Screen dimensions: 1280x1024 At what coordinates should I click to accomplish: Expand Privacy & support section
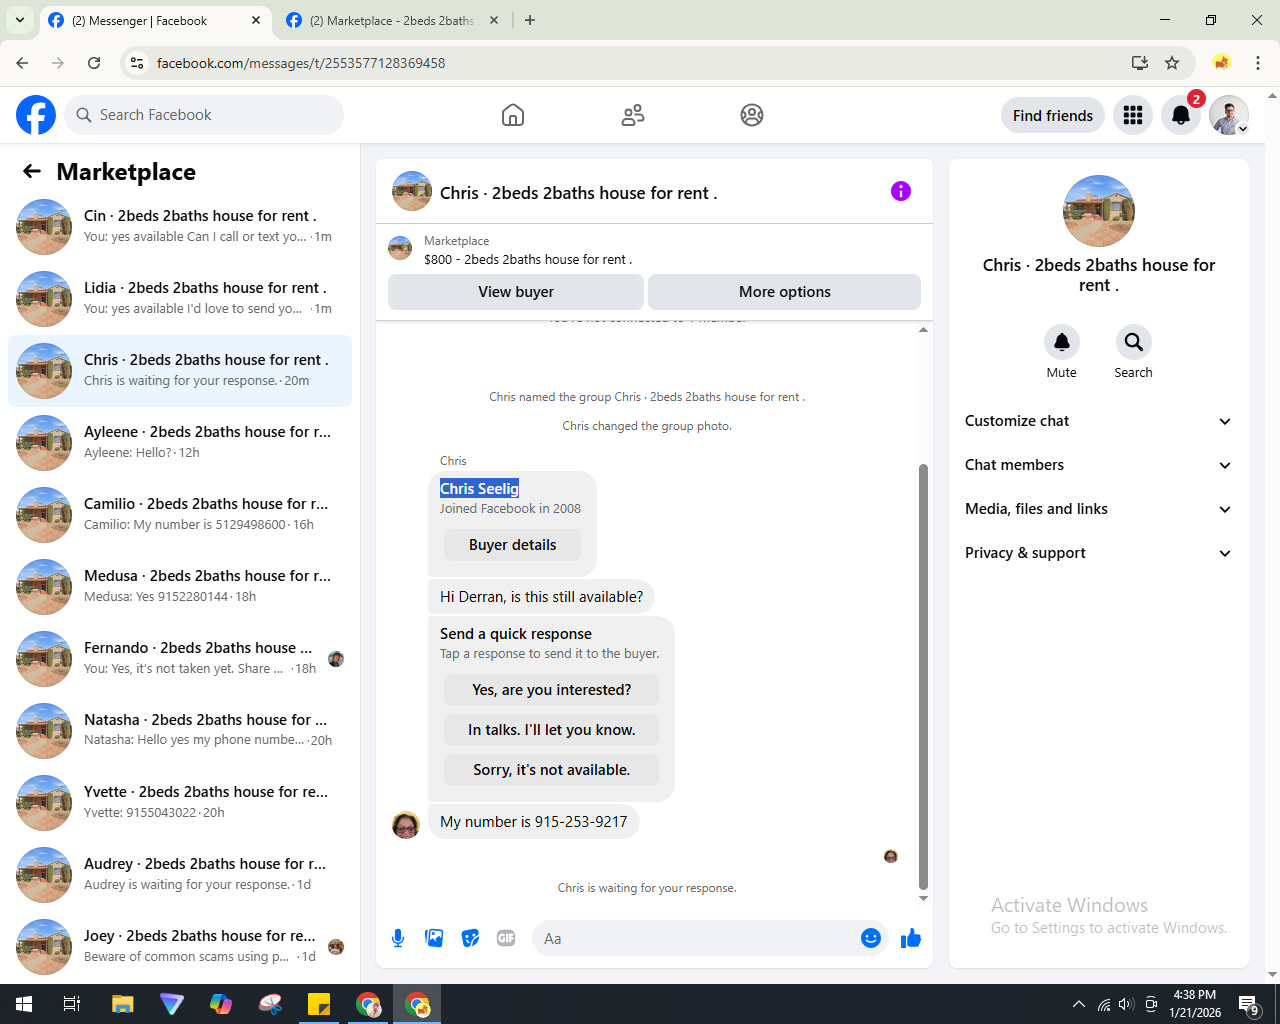[1098, 553]
